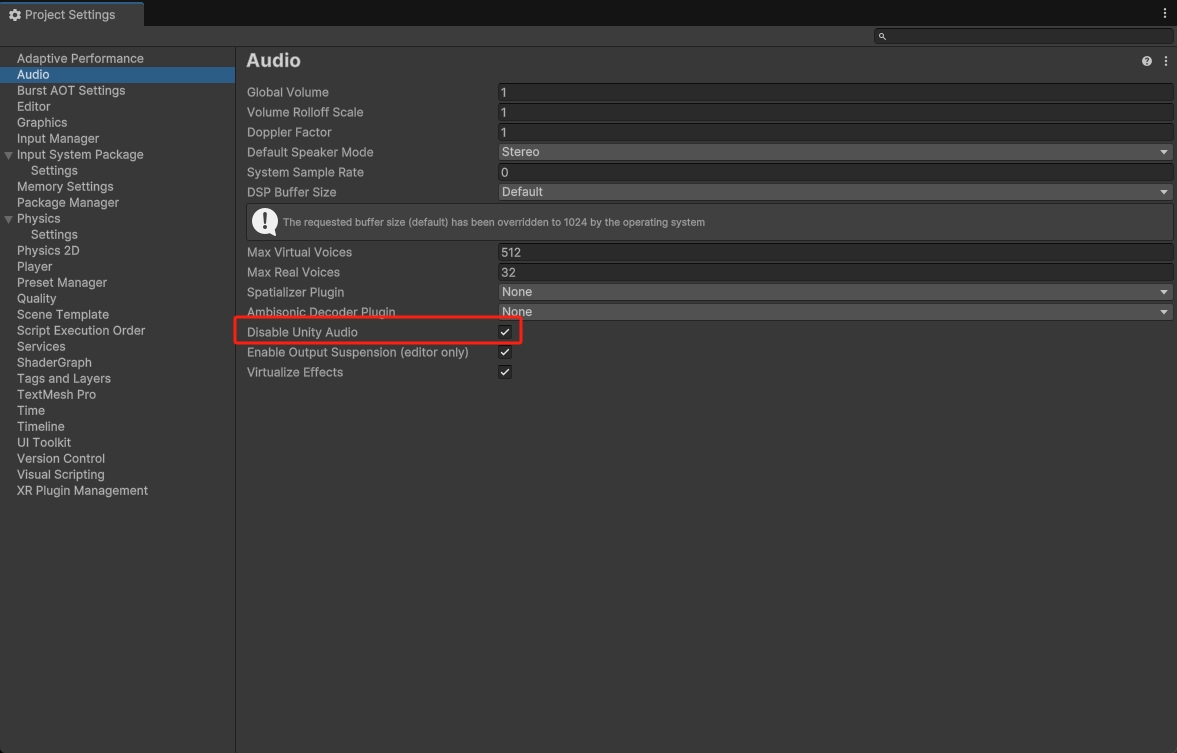
Task: Select Adaptive Performance in the sidebar
Action: tap(80, 59)
